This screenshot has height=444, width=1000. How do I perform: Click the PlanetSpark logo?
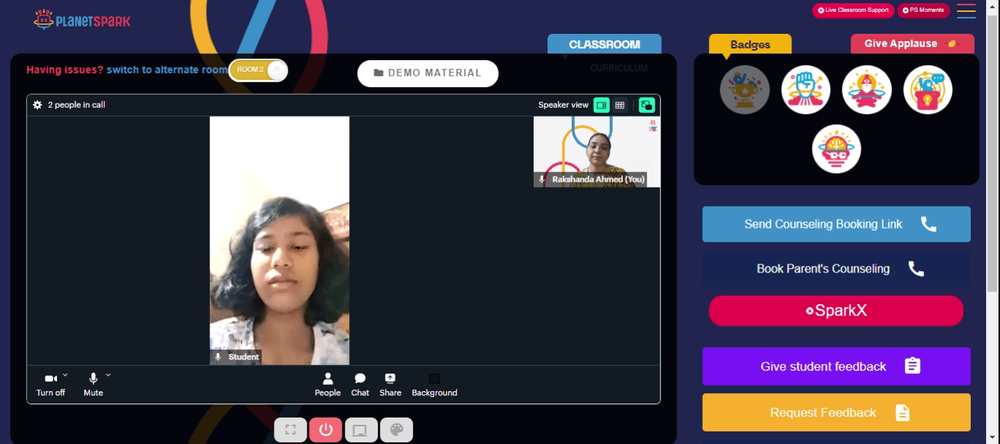click(82, 20)
